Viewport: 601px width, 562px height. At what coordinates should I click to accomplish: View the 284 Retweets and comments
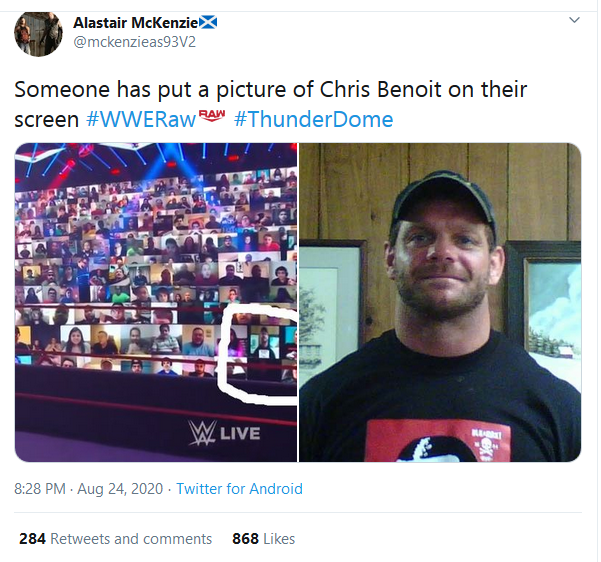tap(115, 539)
